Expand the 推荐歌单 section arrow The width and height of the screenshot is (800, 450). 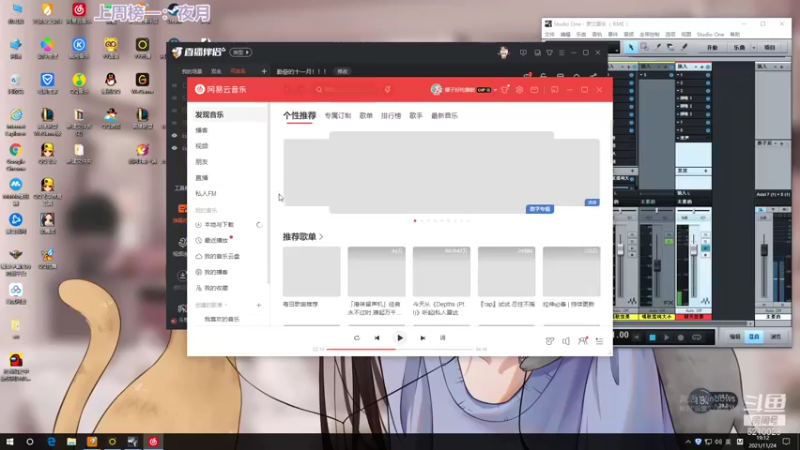pos(321,237)
